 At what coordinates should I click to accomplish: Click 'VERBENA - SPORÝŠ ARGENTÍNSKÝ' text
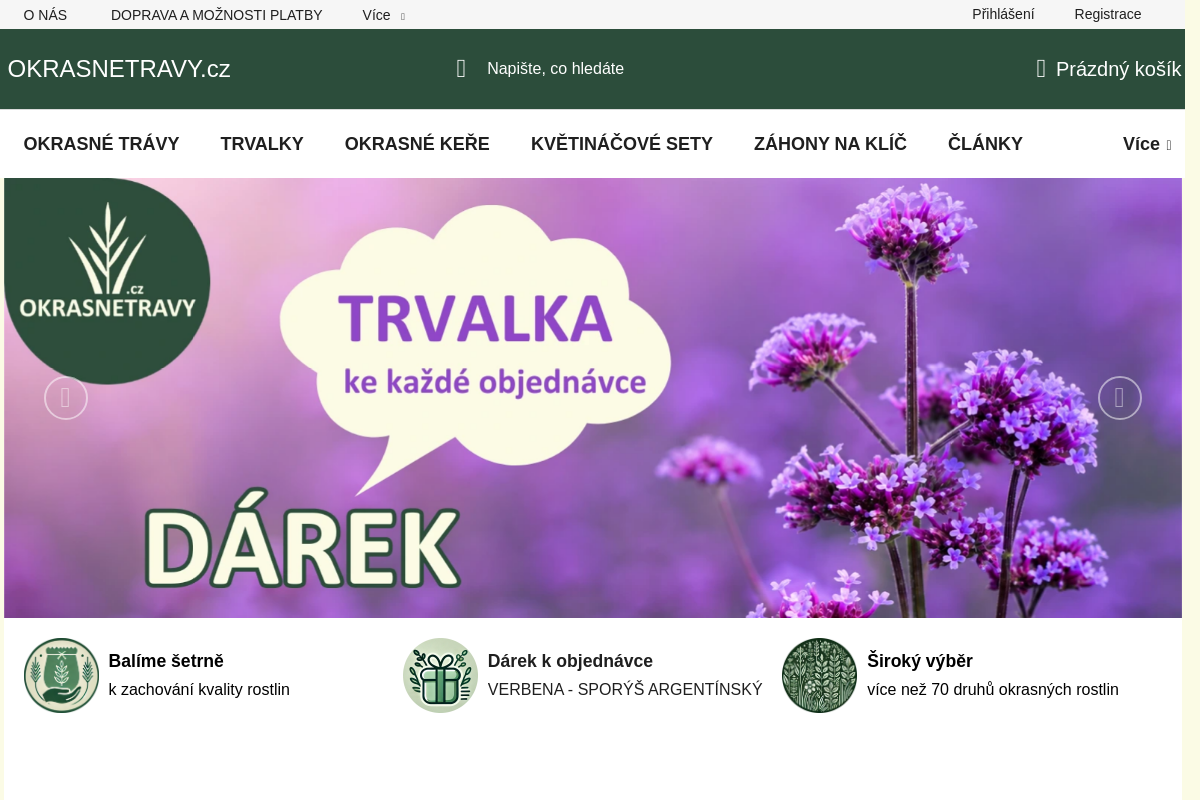[625, 690]
